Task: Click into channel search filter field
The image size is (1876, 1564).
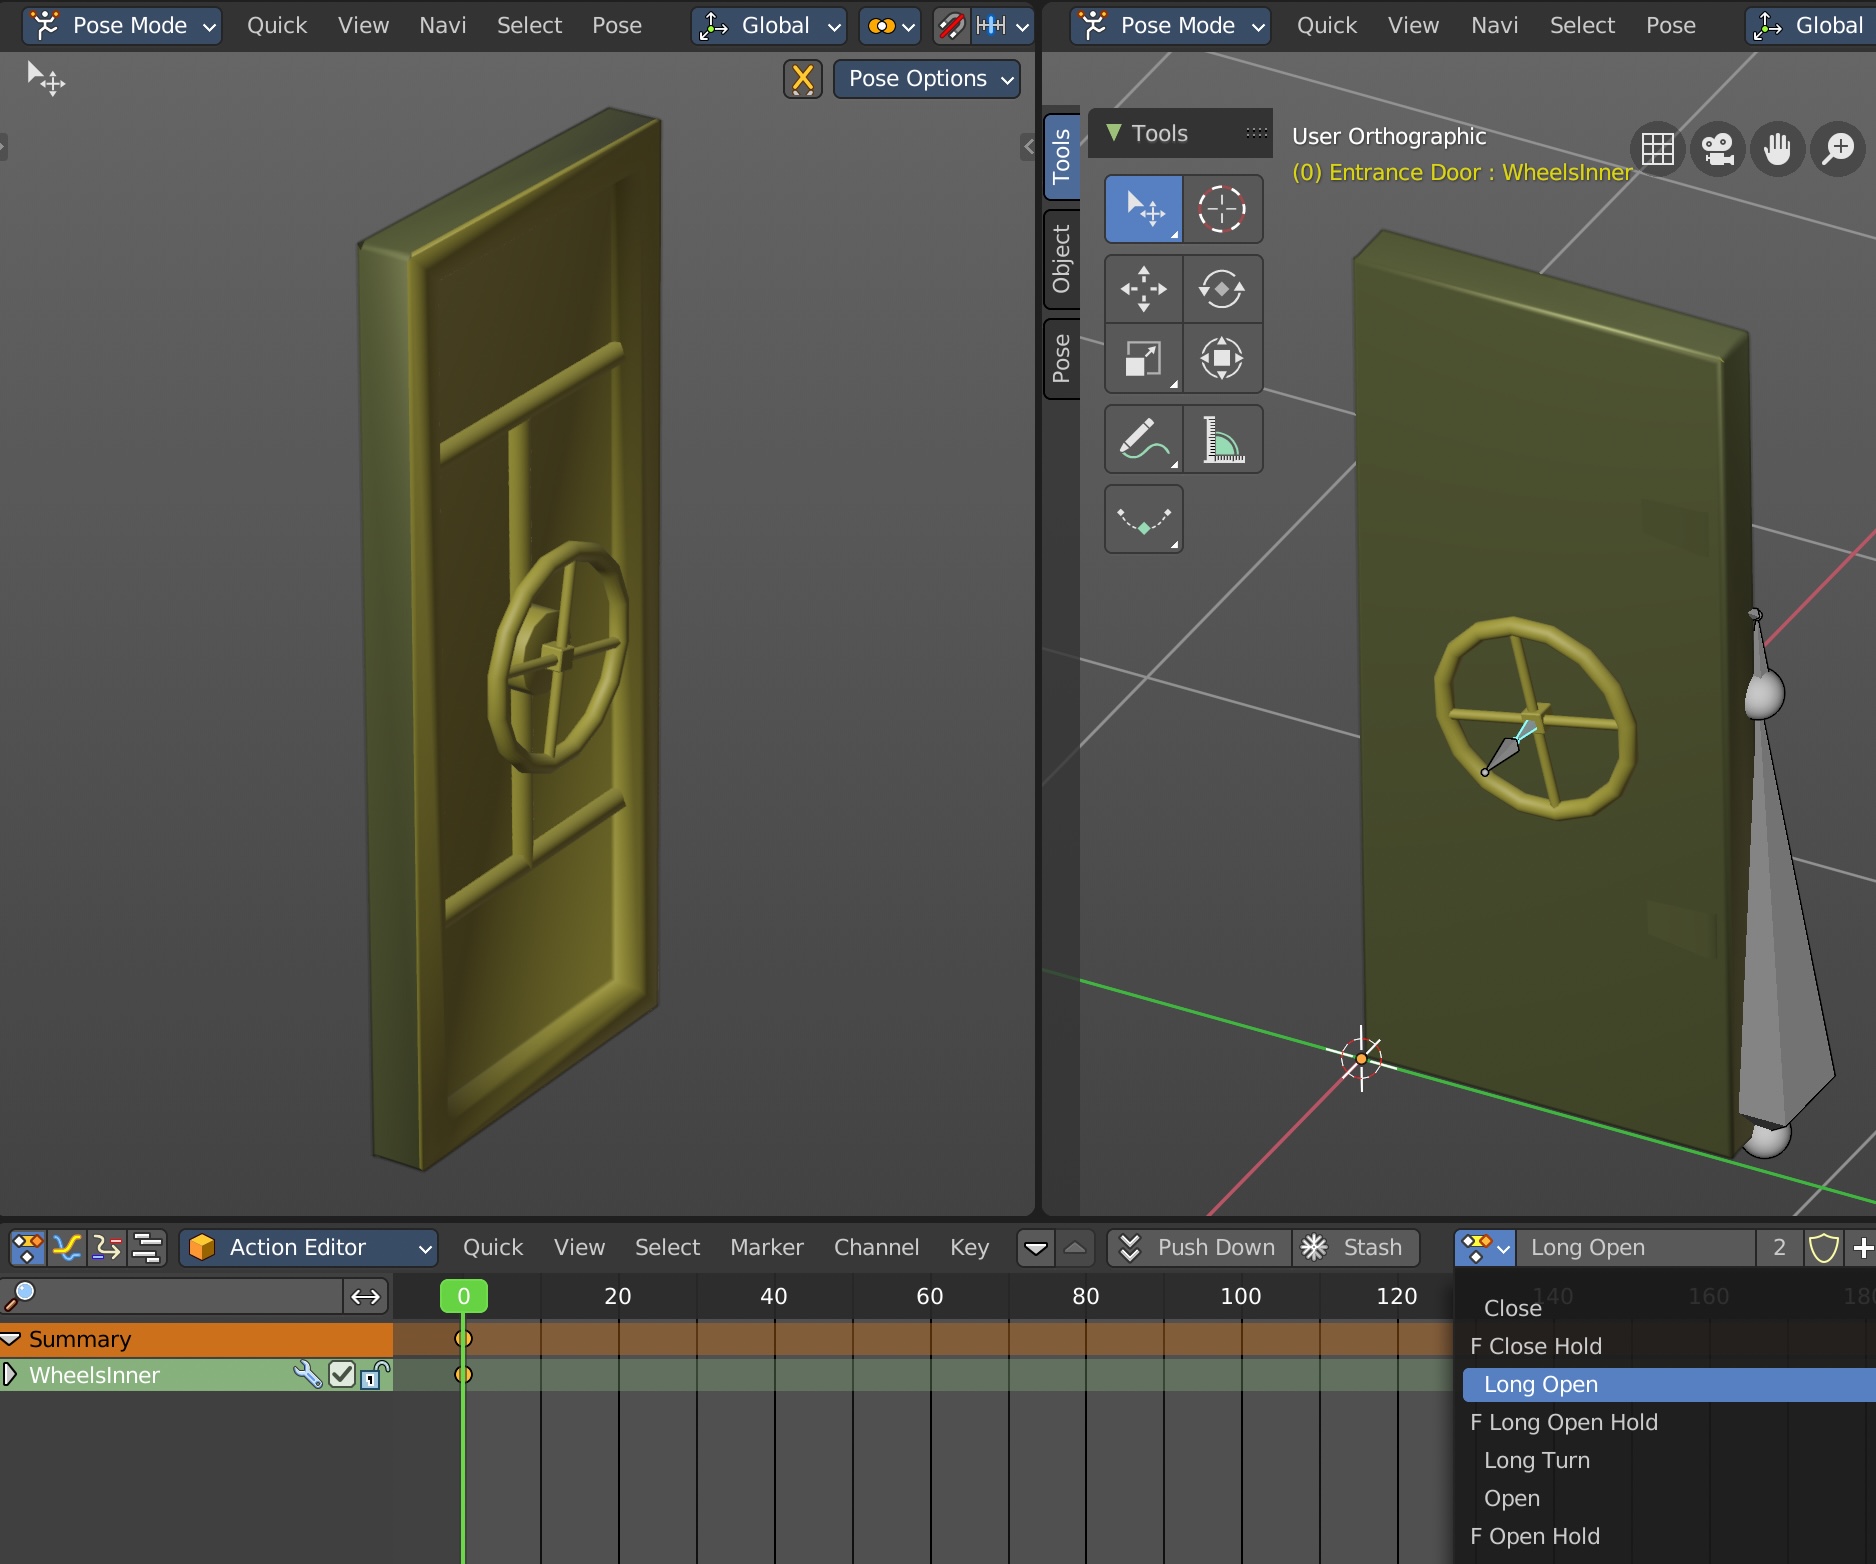Action: pyautogui.click(x=171, y=1297)
